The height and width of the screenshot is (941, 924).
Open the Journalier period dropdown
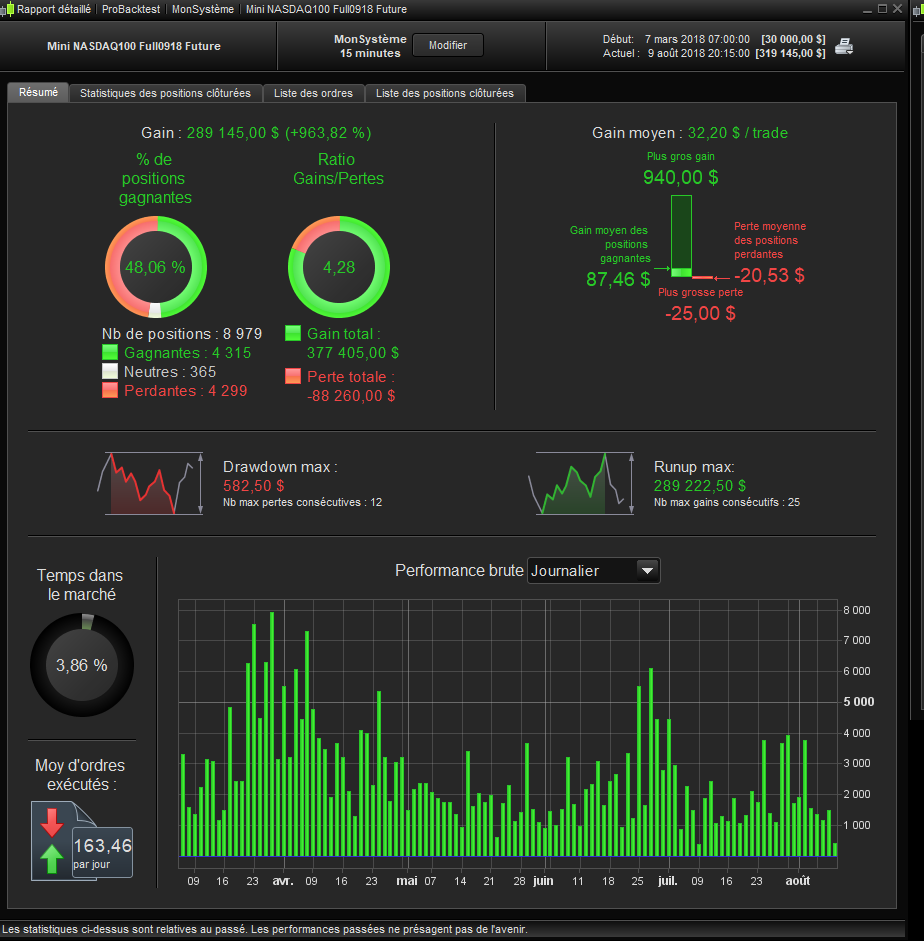593,571
